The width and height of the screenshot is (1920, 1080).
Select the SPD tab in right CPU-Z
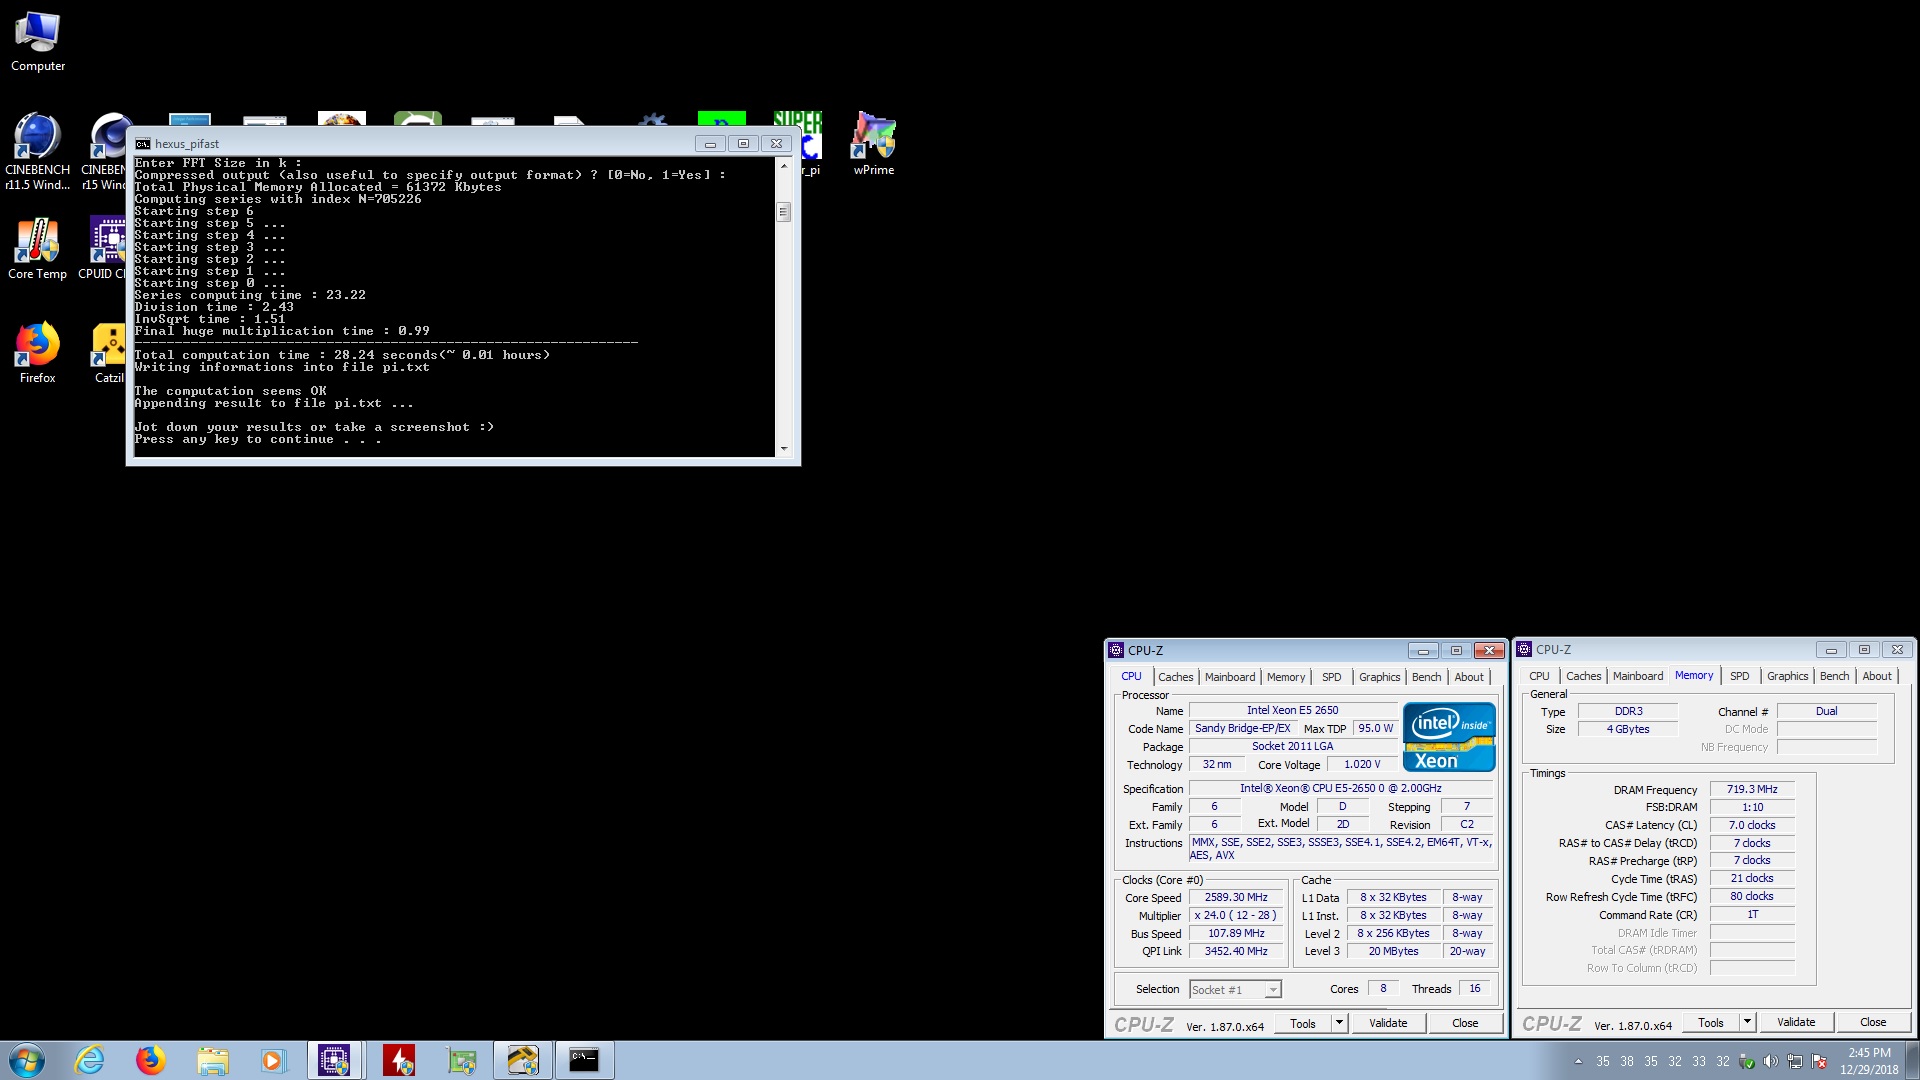[x=1739, y=676]
